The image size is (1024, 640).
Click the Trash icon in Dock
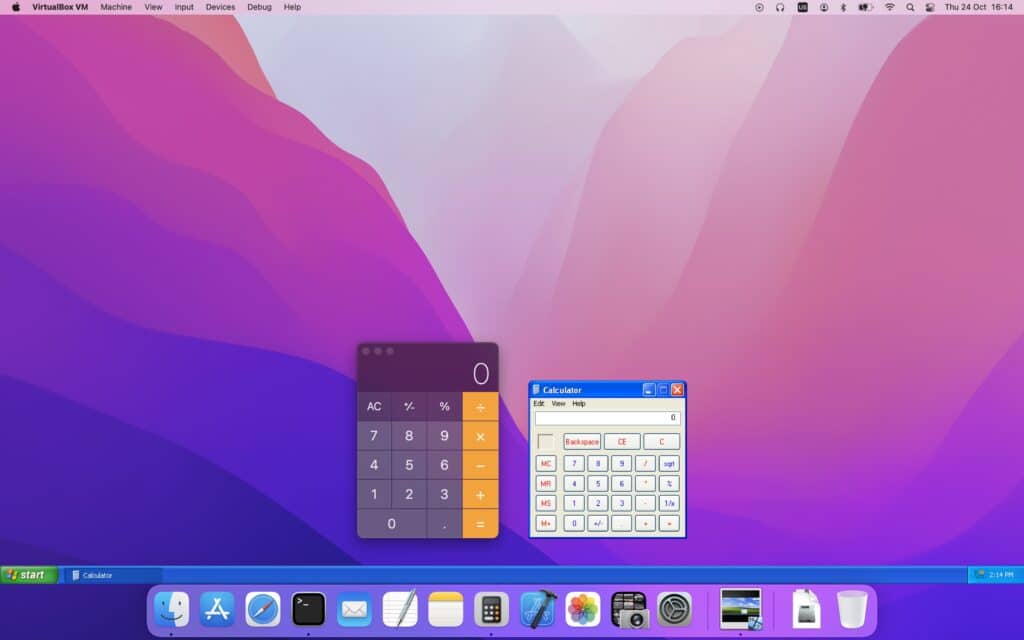tap(852, 609)
